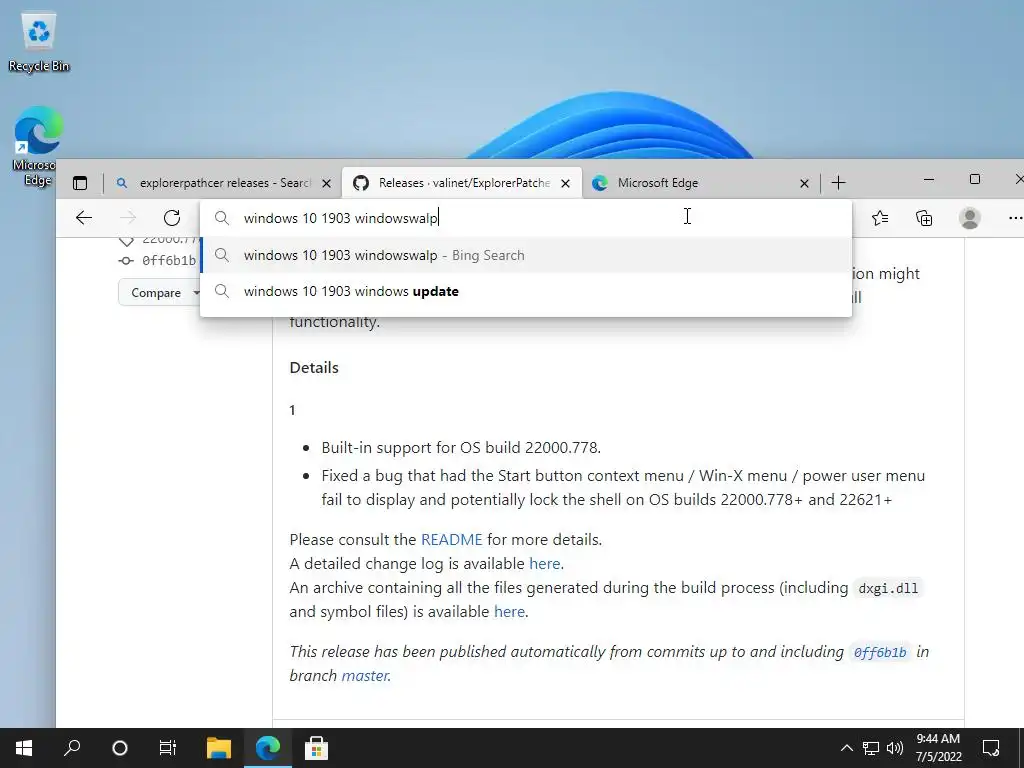This screenshot has height=768, width=1024.
Task: Click the network status tray icon
Action: pos(871,748)
